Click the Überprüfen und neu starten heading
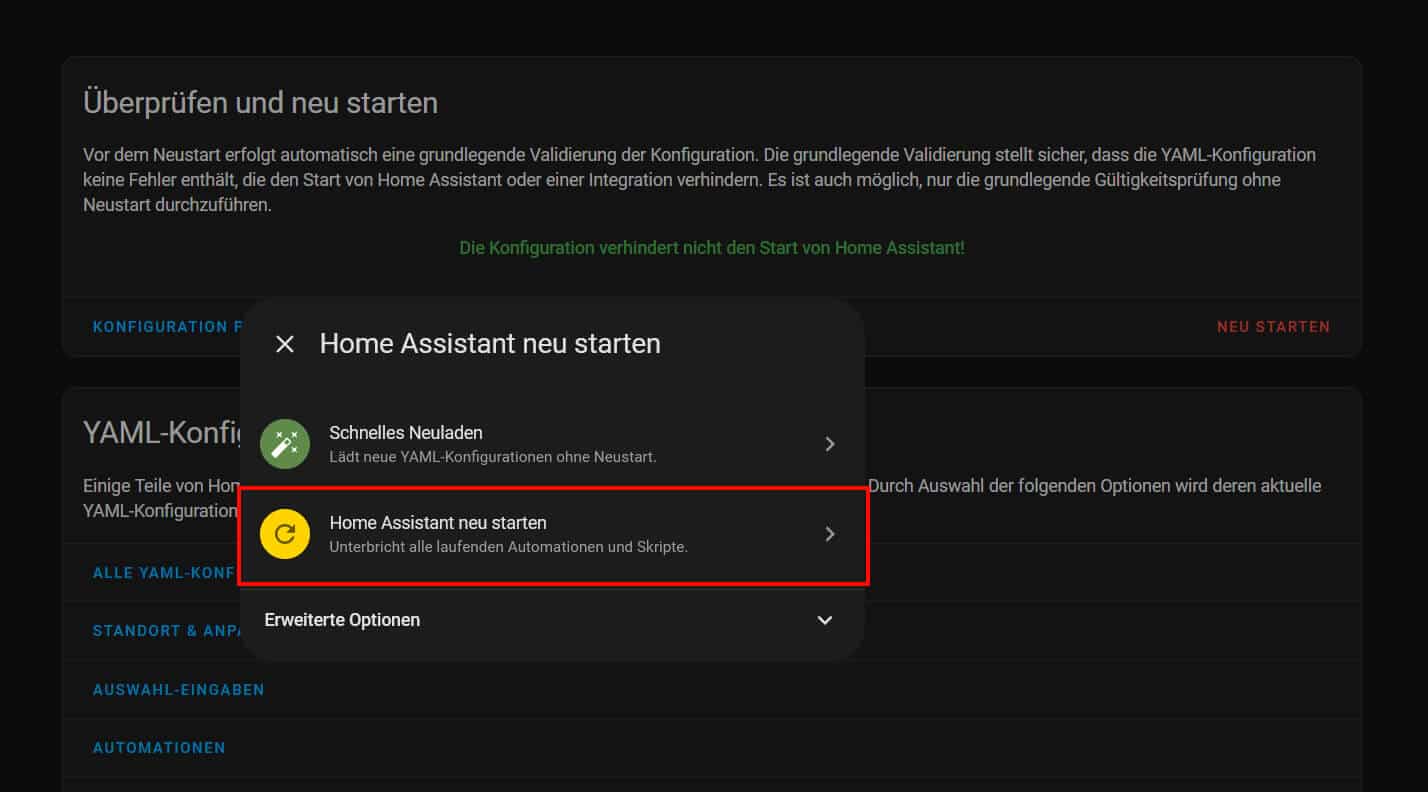Screen dimensions: 1428x792 click(x=260, y=103)
